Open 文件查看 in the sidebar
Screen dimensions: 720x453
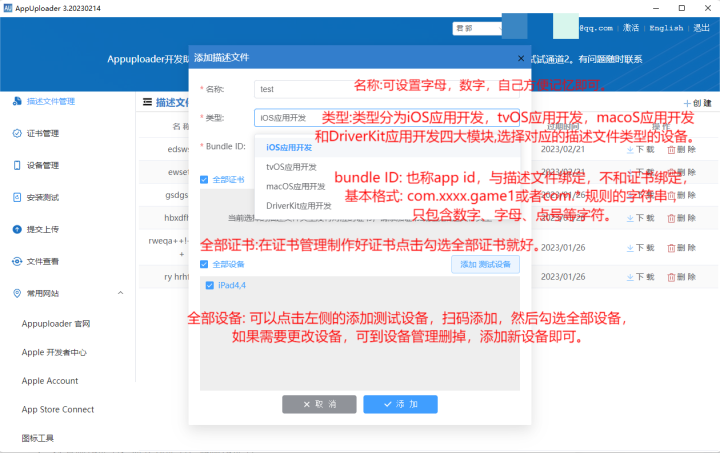point(42,261)
